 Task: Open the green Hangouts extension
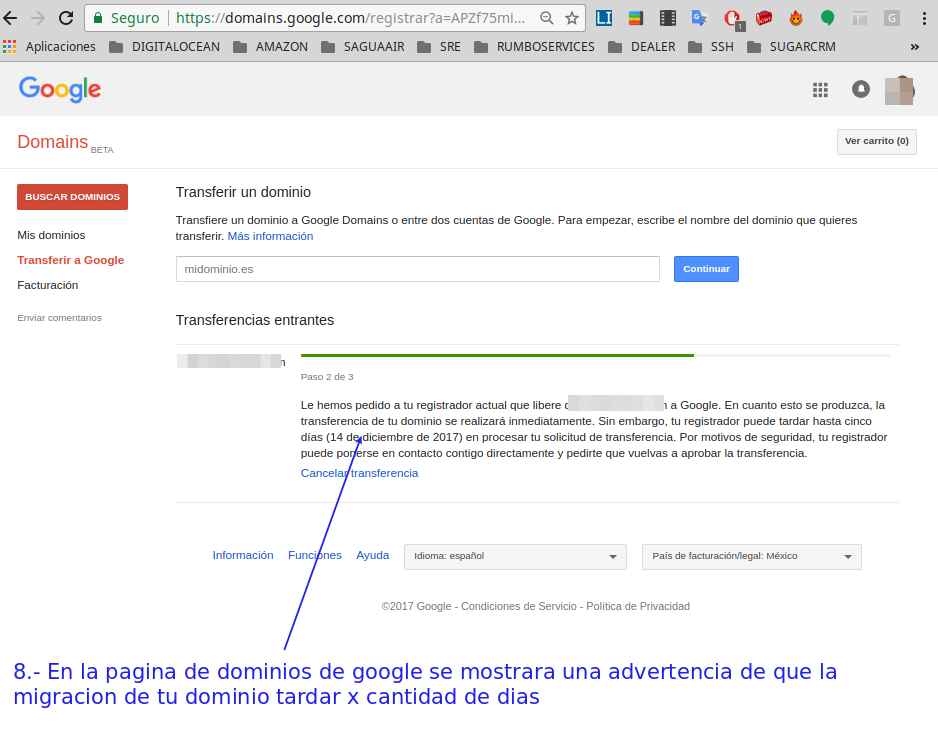click(x=827, y=19)
